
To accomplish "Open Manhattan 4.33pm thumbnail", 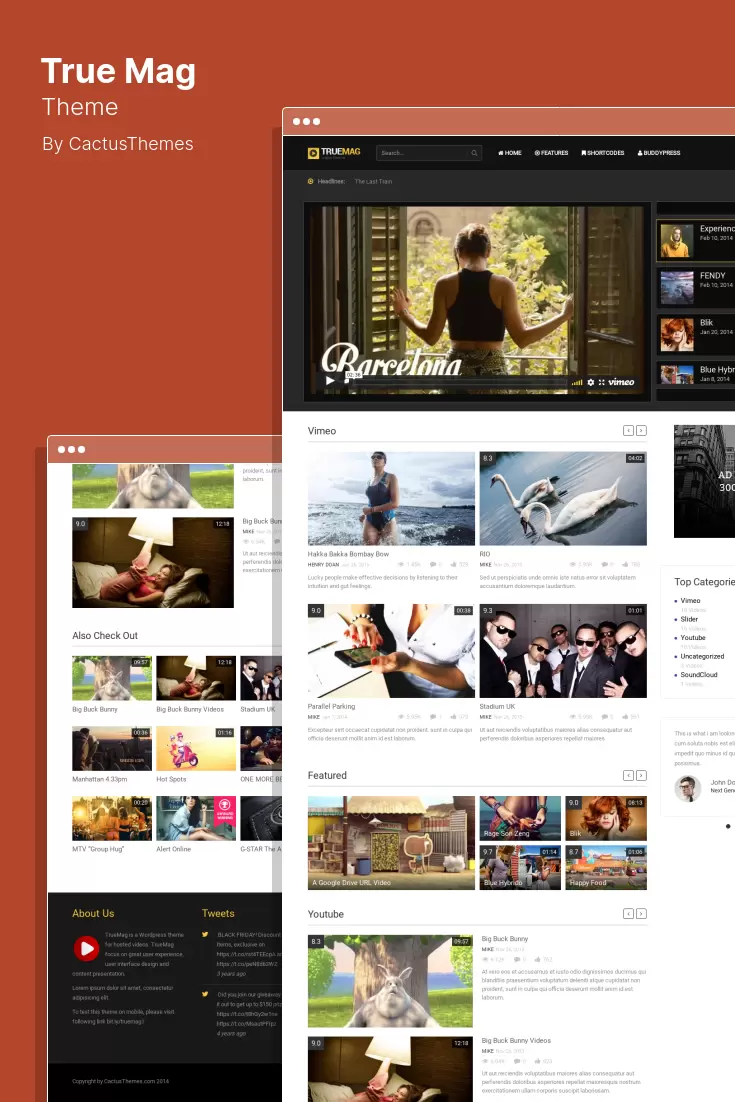I will [112, 748].
